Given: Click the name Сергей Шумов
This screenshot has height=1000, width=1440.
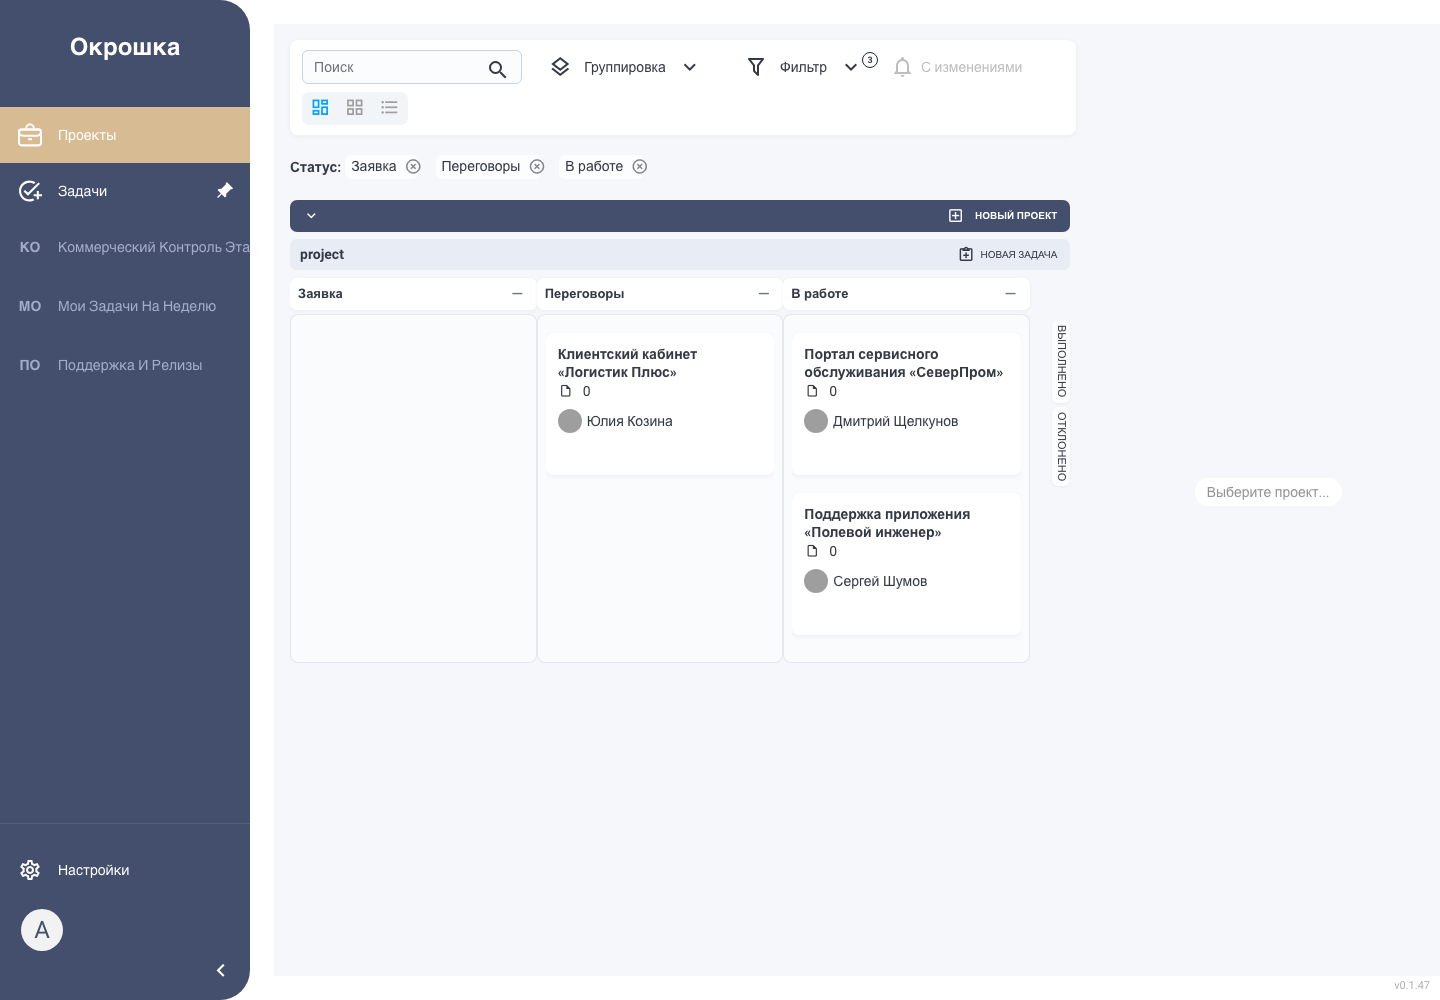Looking at the screenshot, I should pyautogui.click(x=880, y=581).
